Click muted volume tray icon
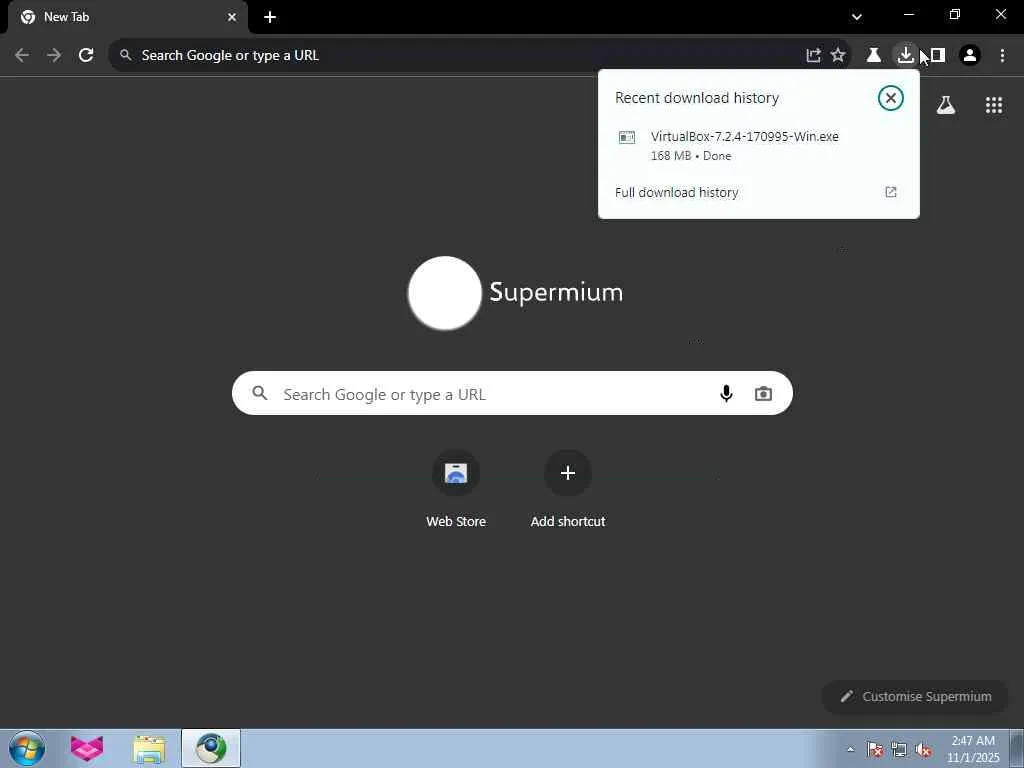The width and height of the screenshot is (1024, 768). coord(923,749)
